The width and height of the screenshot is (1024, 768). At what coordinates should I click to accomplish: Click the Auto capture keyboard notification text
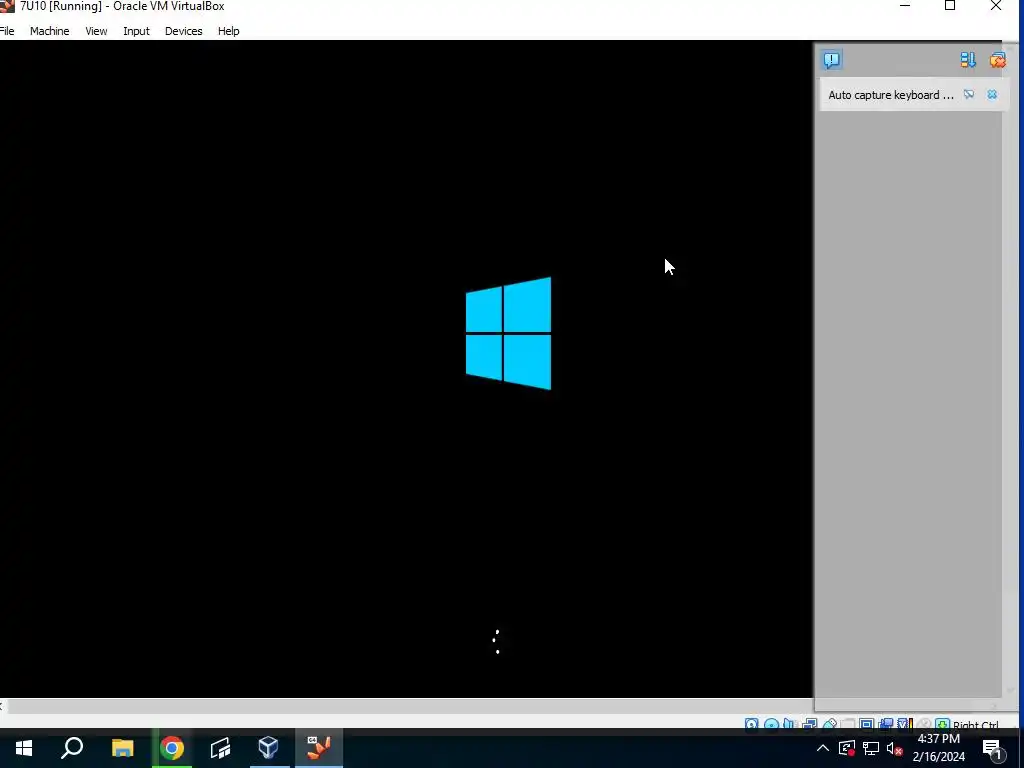[x=891, y=95]
